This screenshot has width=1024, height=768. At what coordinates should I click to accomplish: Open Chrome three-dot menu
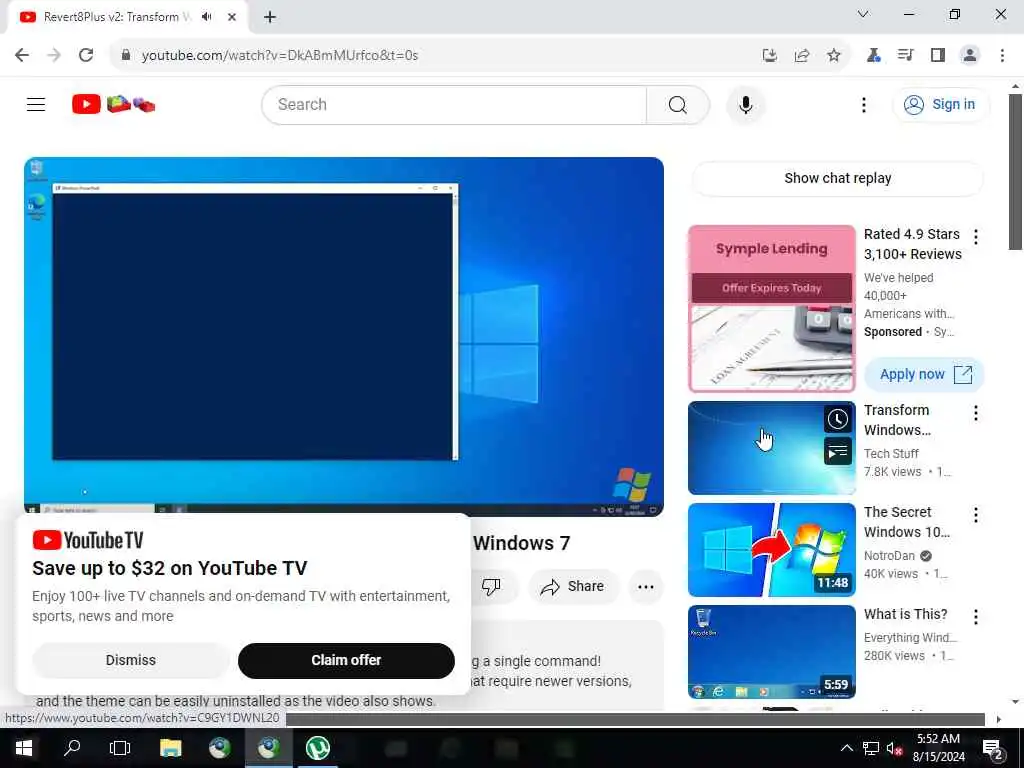point(1002,55)
